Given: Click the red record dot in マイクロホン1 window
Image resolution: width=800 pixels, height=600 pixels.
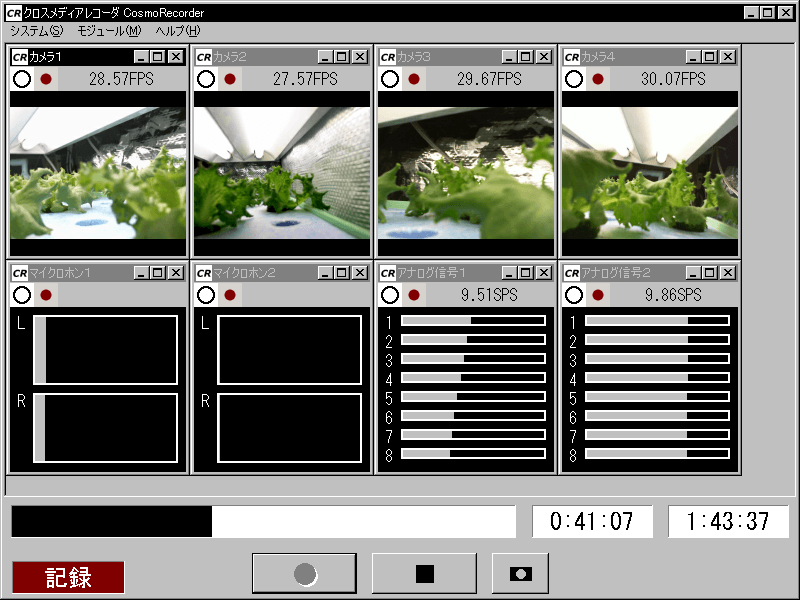Looking at the screenshot, I should [46, 295].
